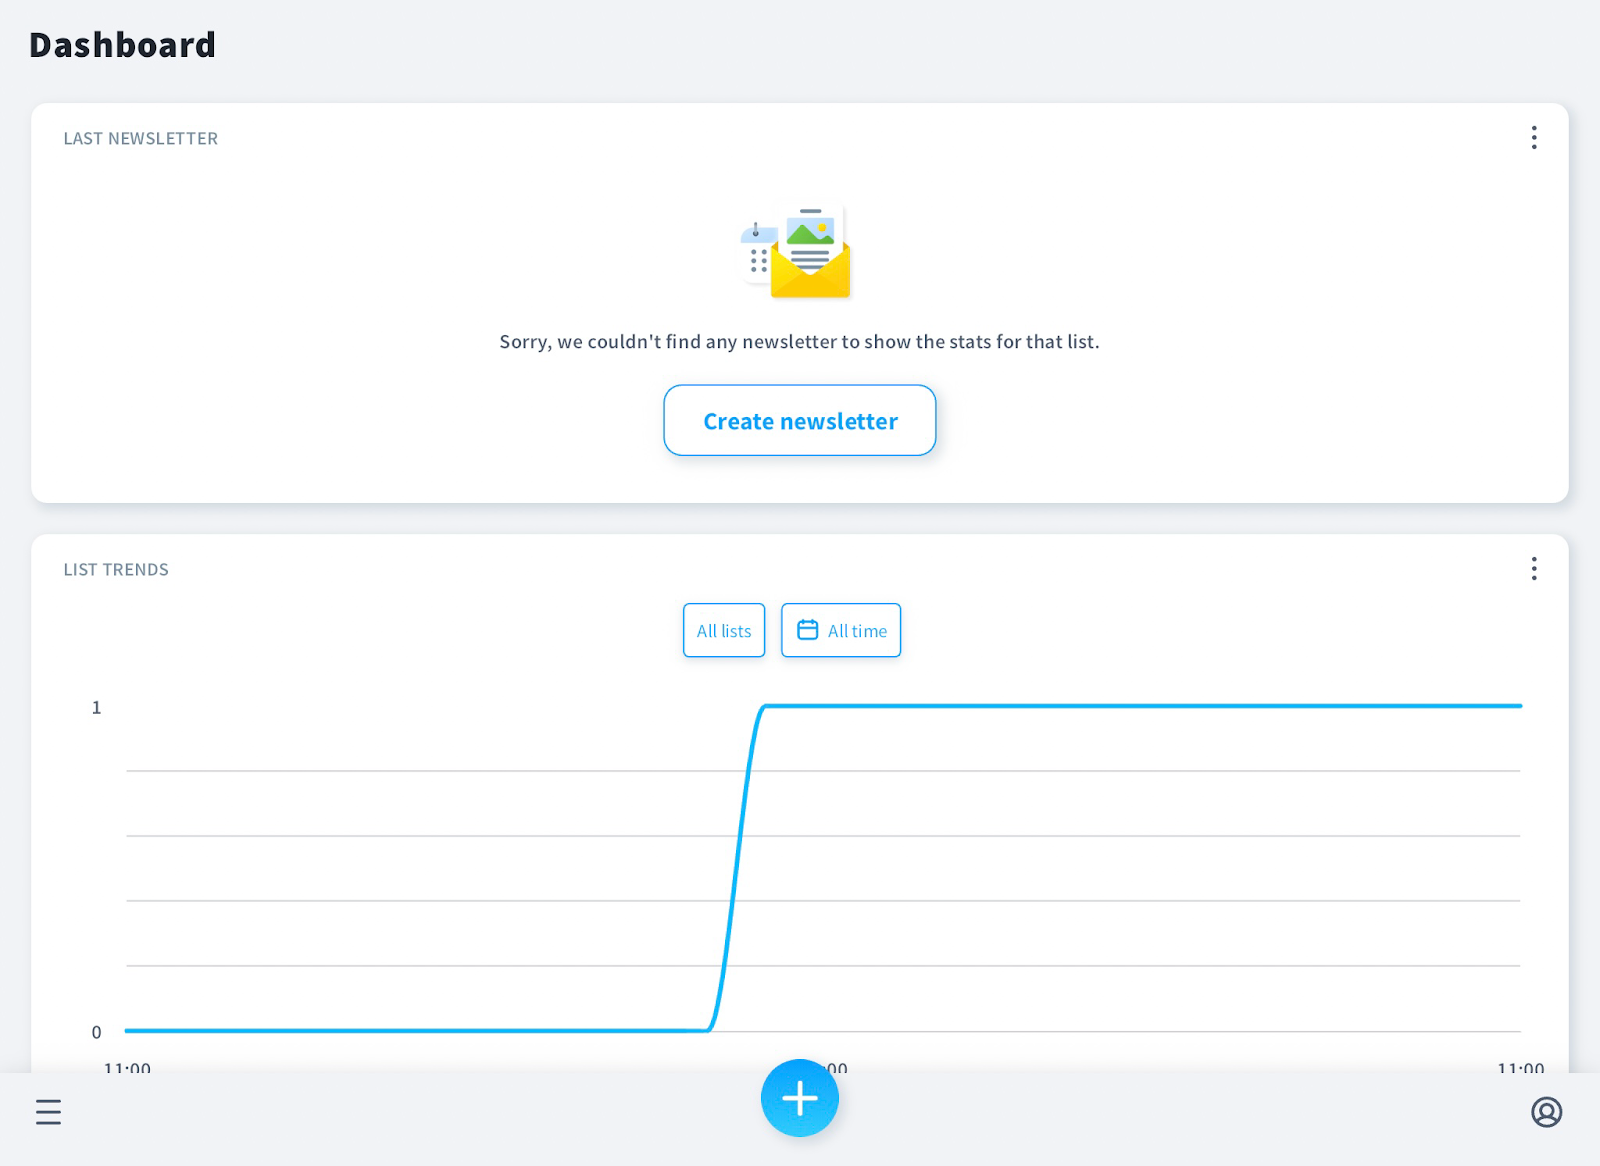The height and width of the screenshot is (1166, 1600).
Task: Open the hamburger navigation menu
Action: [48, 1112]
